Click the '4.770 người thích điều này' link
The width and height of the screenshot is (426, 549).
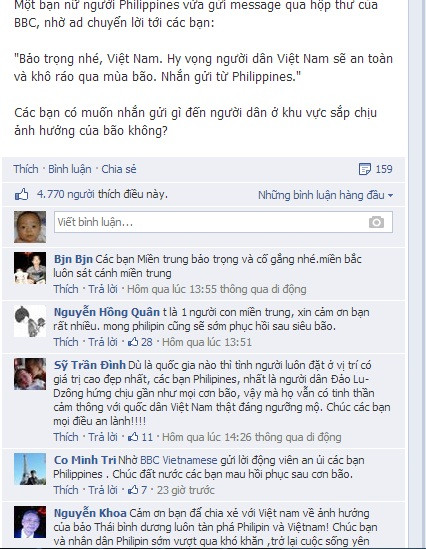(102, 194)
